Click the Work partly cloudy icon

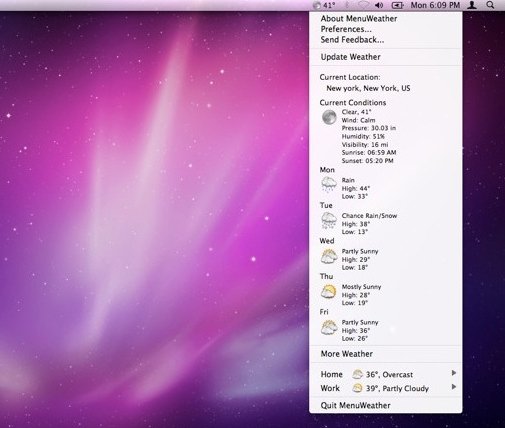click(357, 388)
